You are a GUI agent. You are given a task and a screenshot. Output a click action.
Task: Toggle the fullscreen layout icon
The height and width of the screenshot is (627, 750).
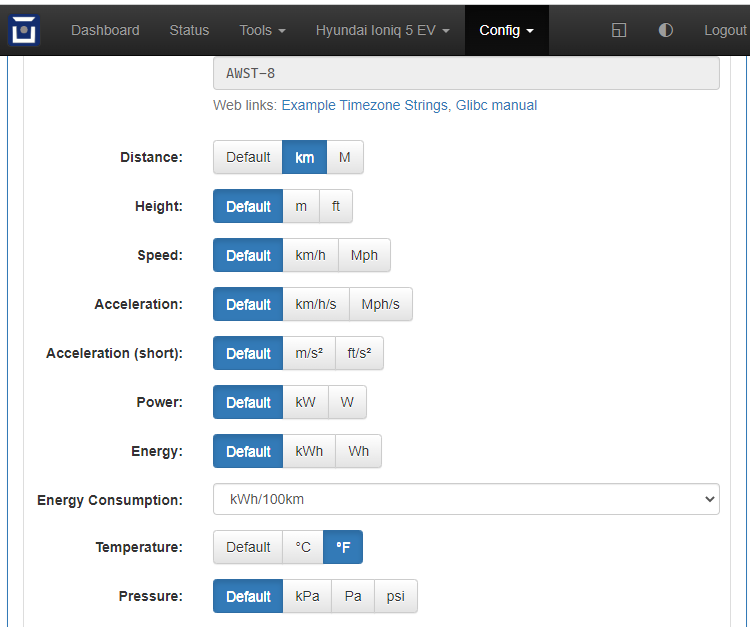pyautogui.click(x=619, y=30)
